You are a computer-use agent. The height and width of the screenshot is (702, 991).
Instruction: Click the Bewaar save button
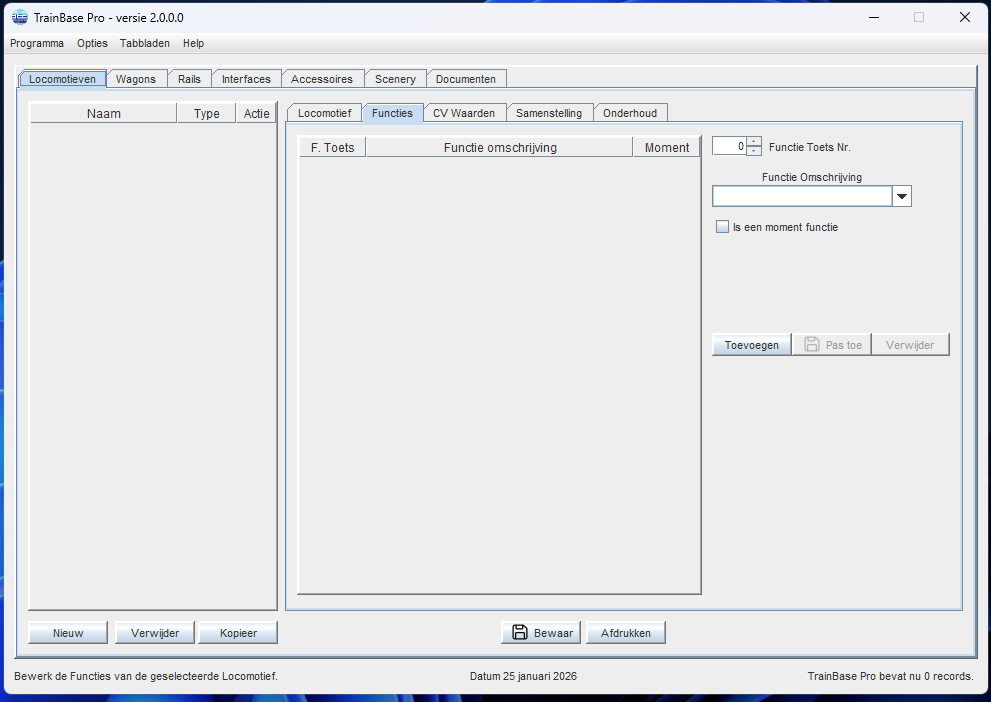point(541,633)
